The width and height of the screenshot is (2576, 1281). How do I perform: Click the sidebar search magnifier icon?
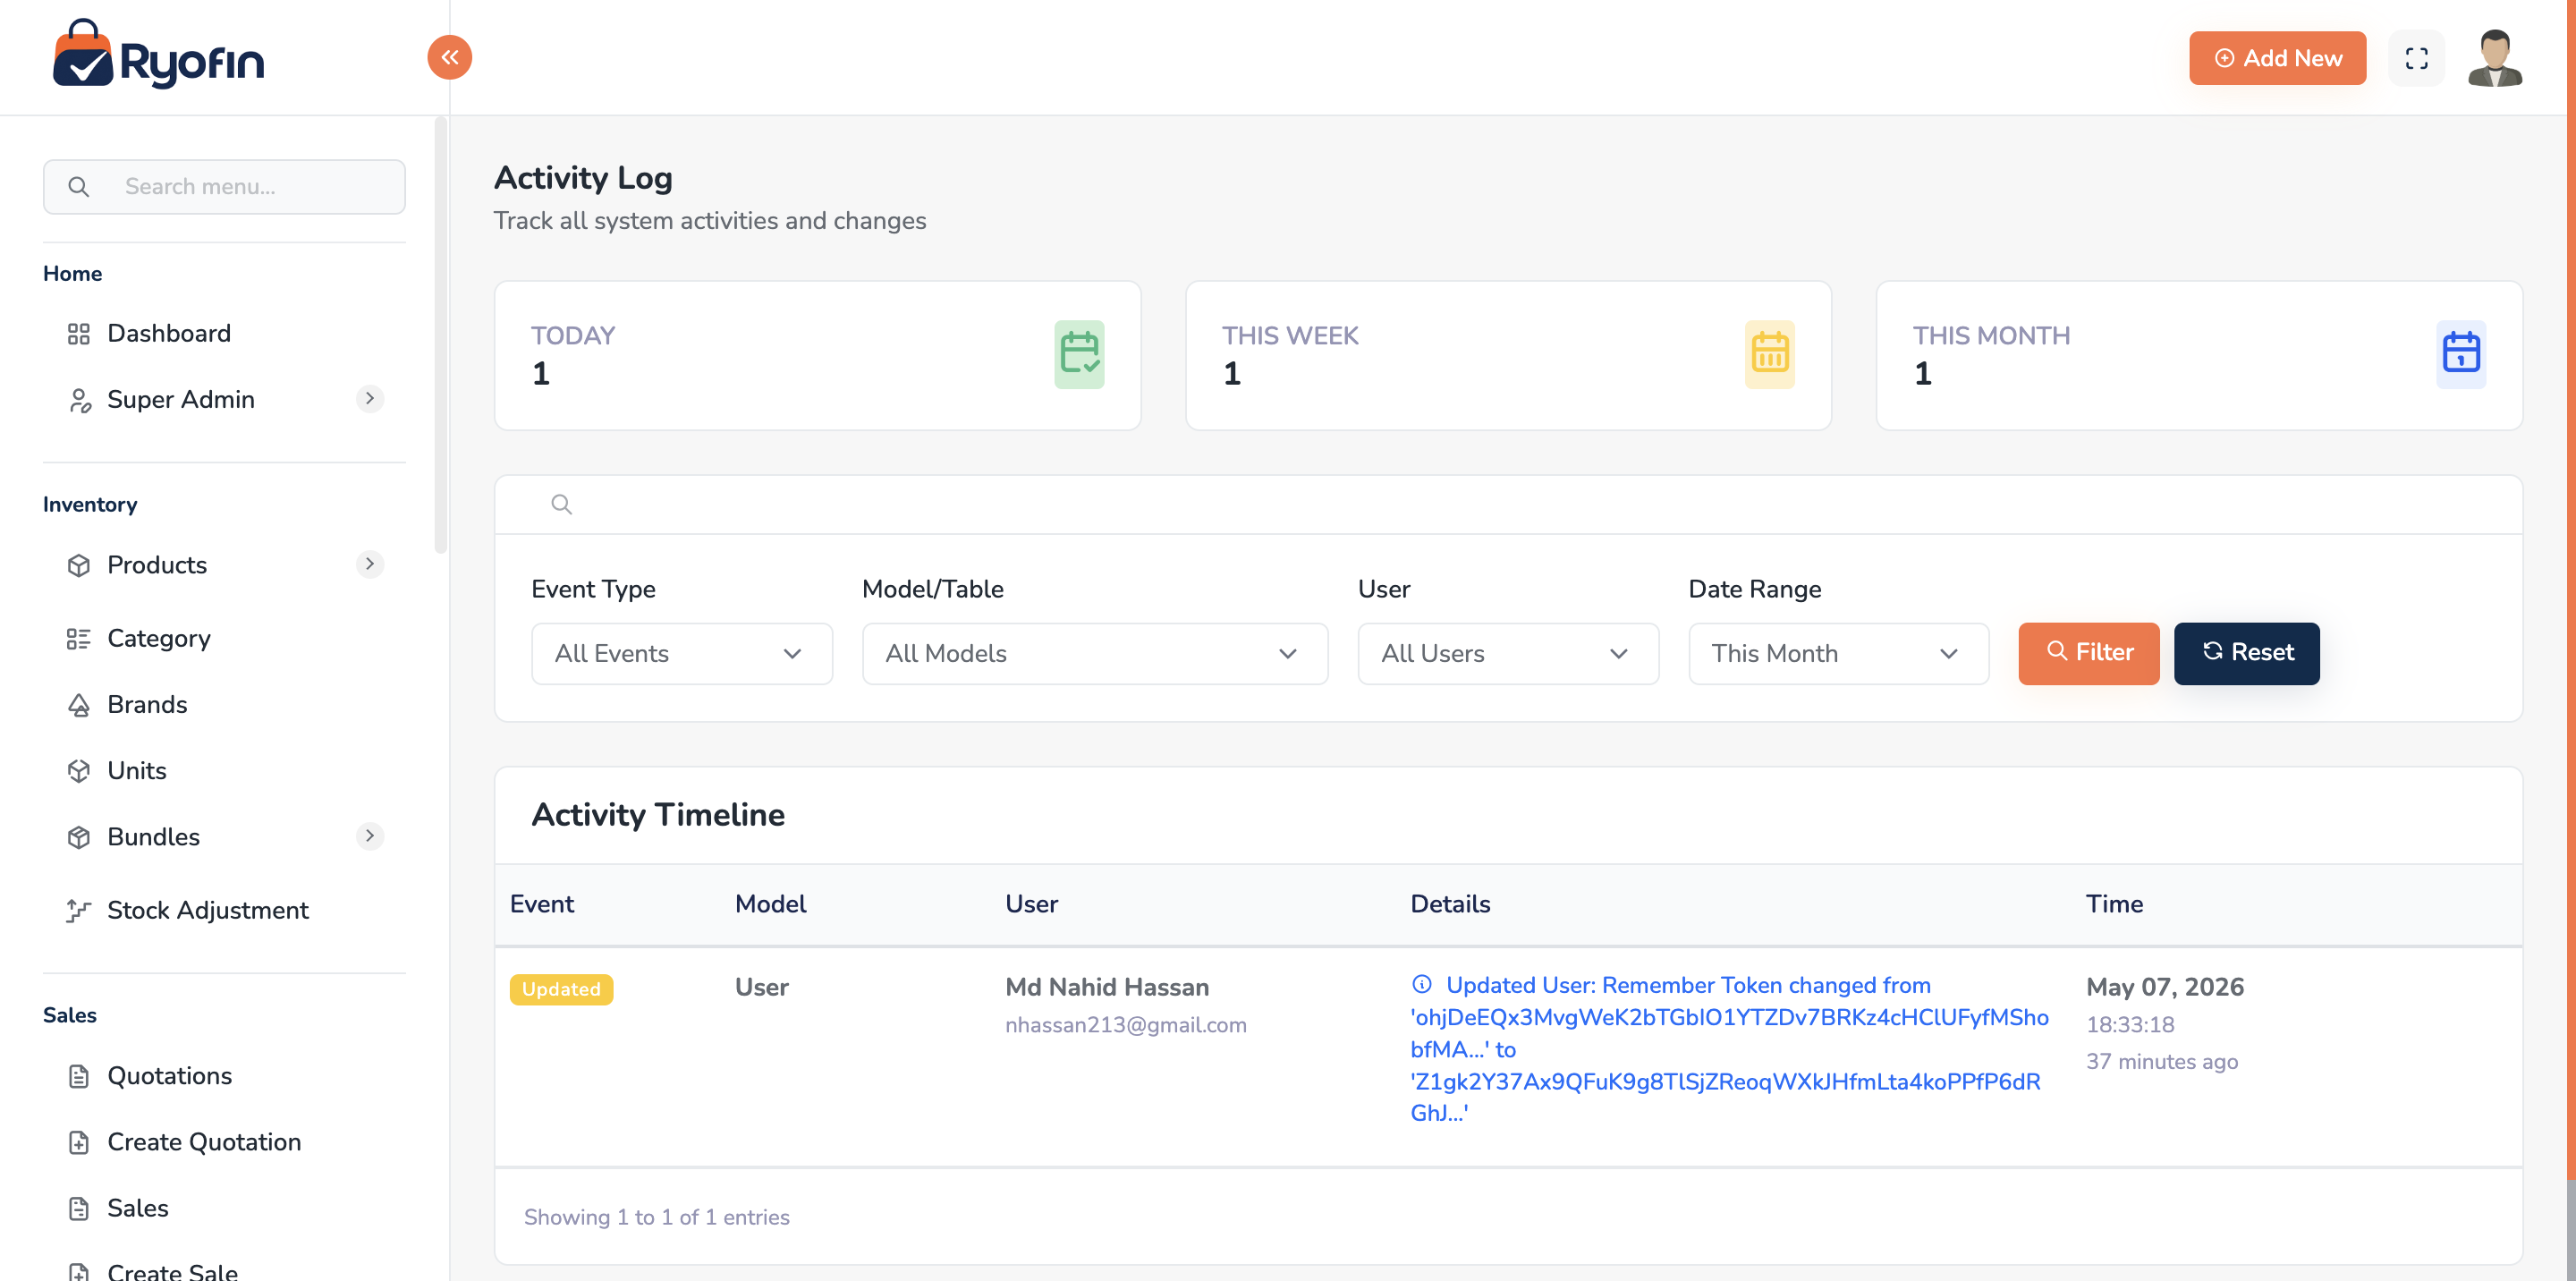pyautogui.click(x=78, y=186)
